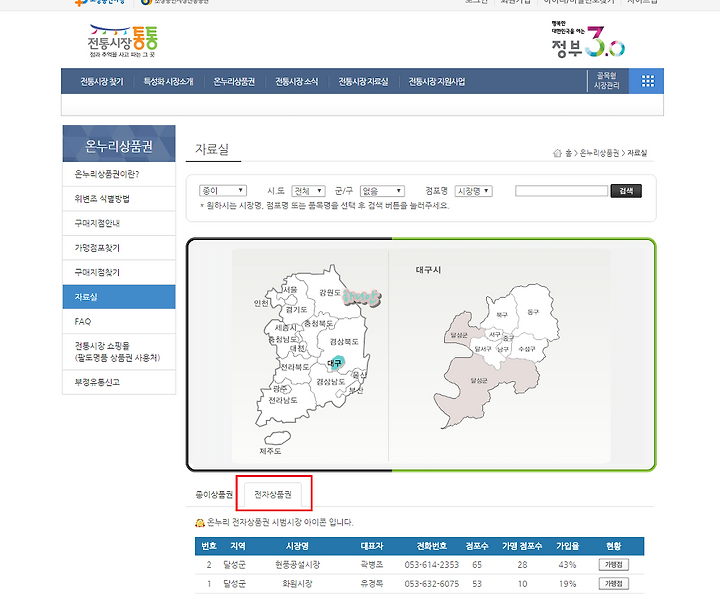Open 전통시장 쇼핑몰 in the sidebar
This screenshot has width=720, height=596.
(x=119, y=352)
